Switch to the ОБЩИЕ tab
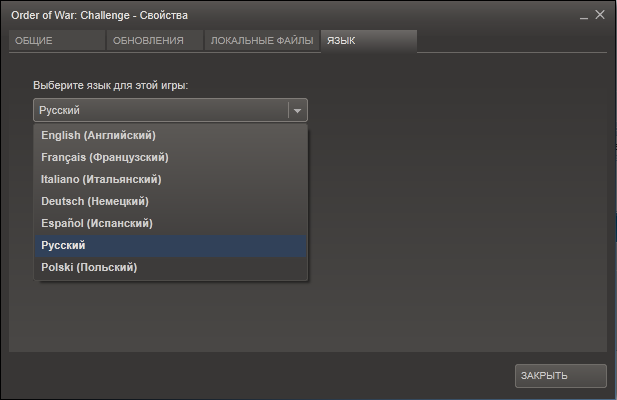Image resolution: width=617 pixels, height=400 pixels. pos(57,41)
